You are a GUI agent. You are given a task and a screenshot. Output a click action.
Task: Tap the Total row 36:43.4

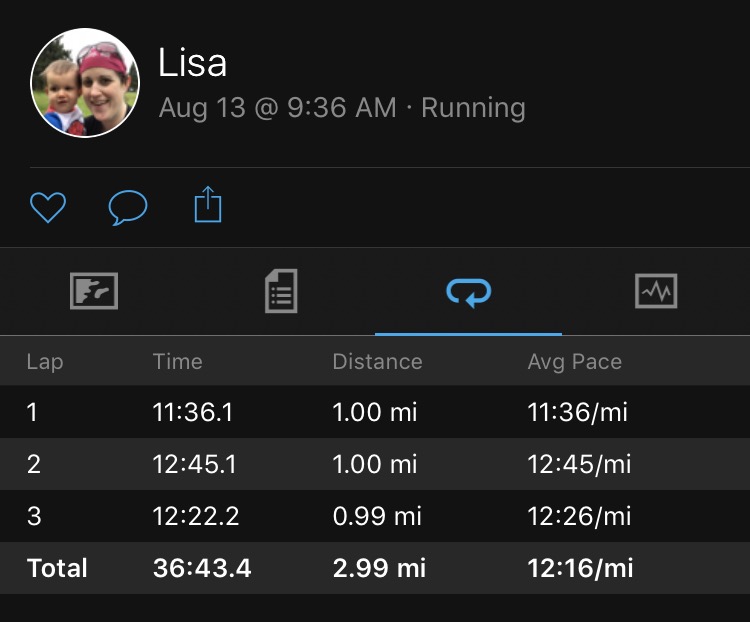coord(375,568)
